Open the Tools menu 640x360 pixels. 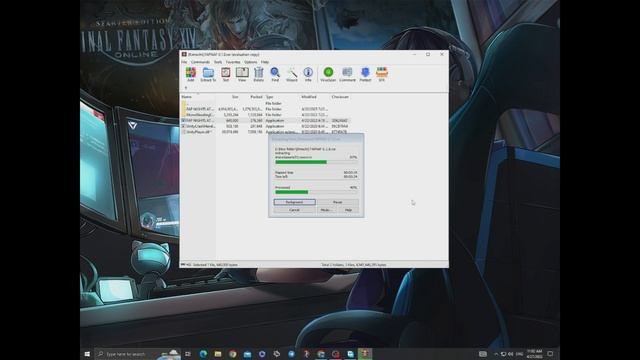(x=218, y=62)
